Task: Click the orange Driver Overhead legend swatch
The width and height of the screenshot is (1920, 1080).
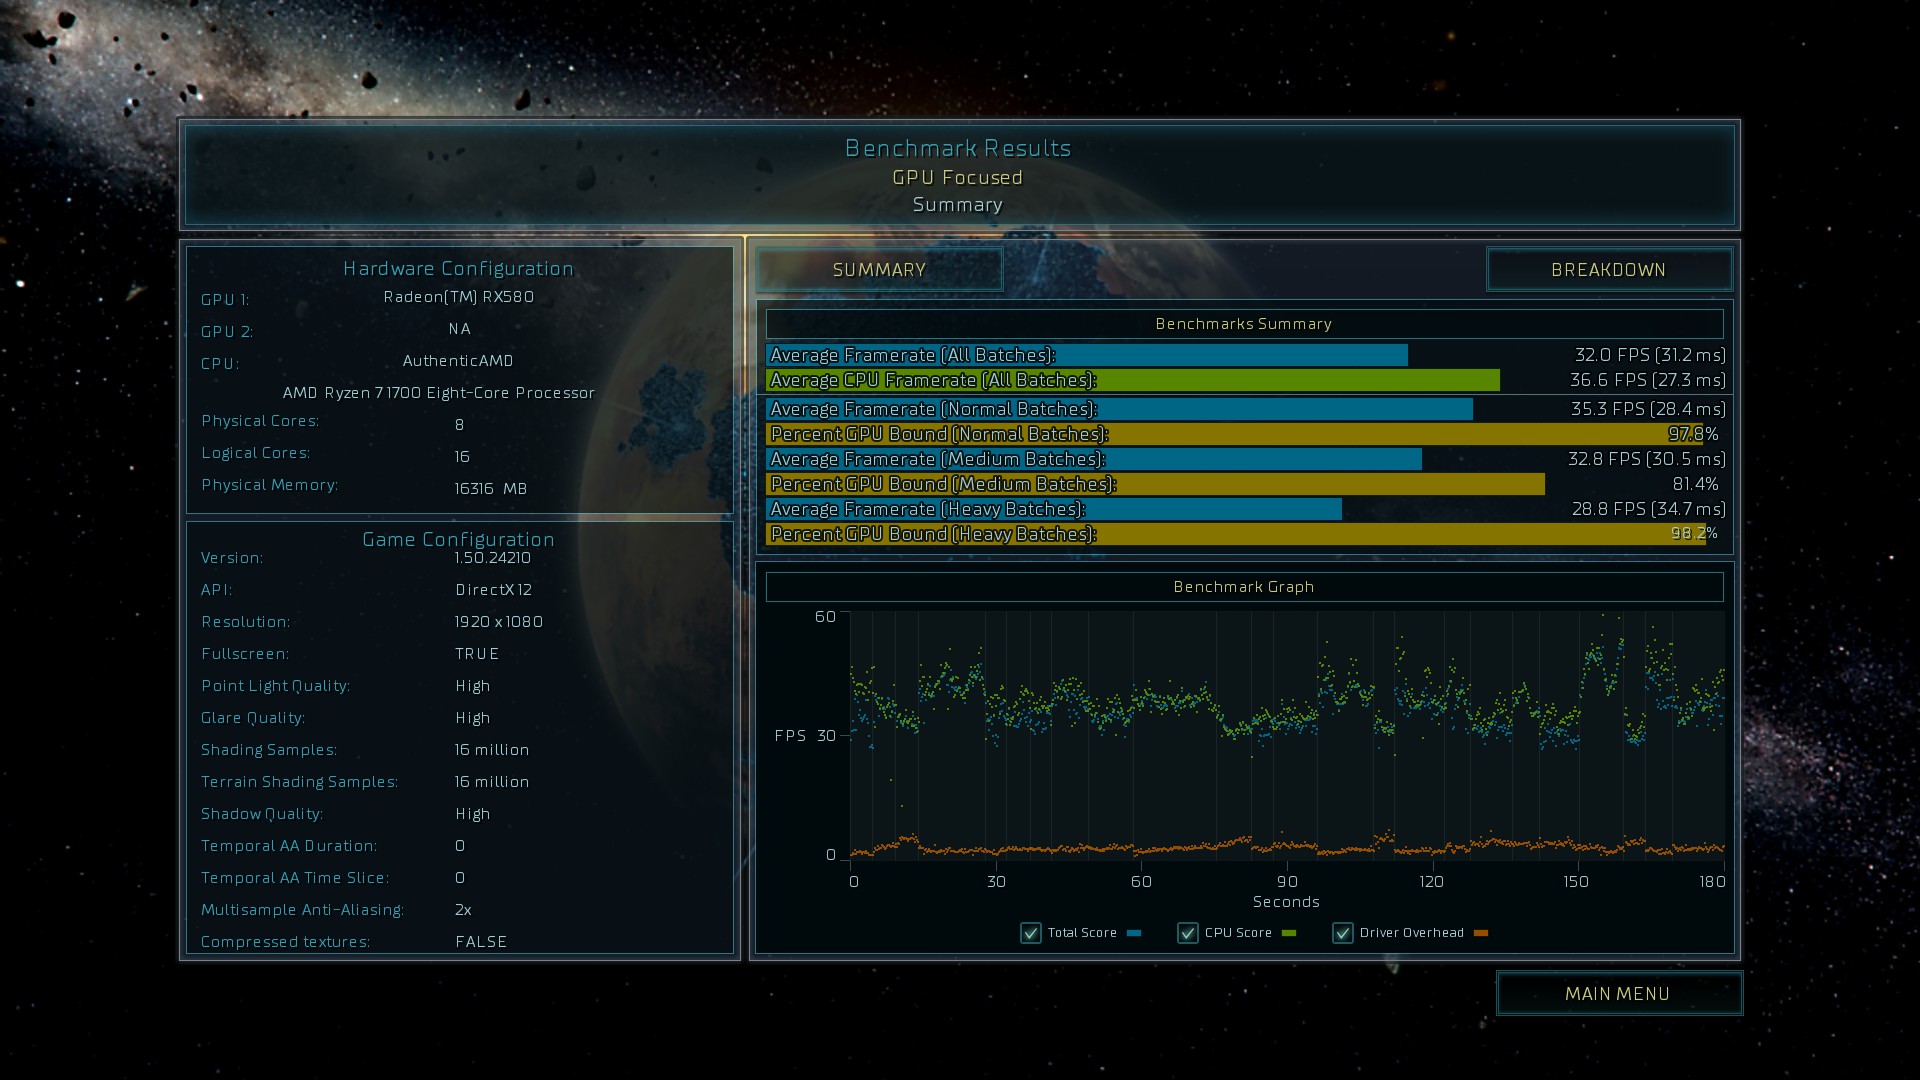Action: (1481, 933)
